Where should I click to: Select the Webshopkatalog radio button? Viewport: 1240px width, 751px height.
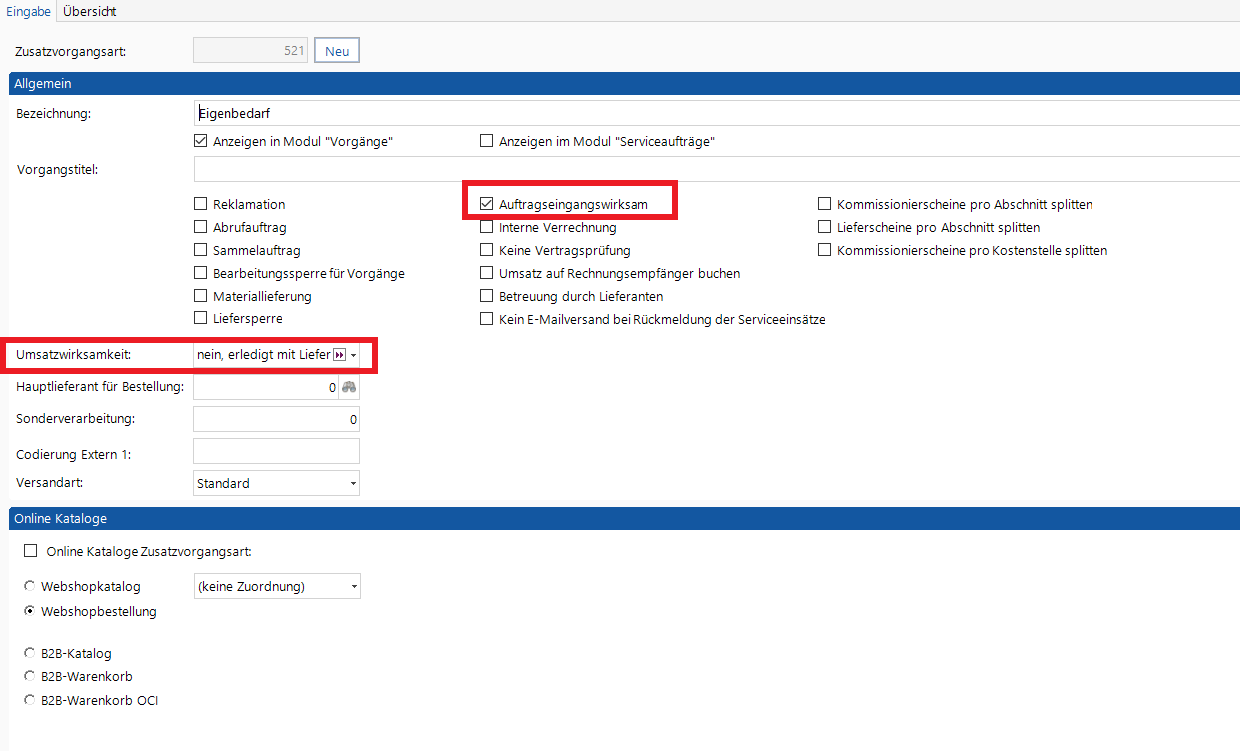30,586
